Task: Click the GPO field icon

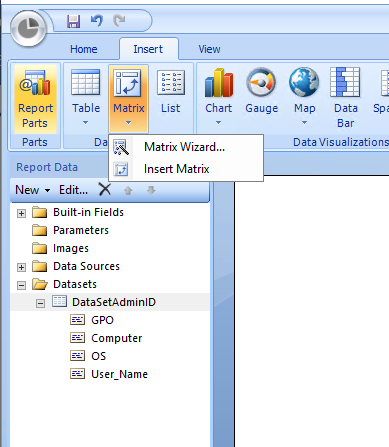Action: pyautogui.click(x=77, y=320)
